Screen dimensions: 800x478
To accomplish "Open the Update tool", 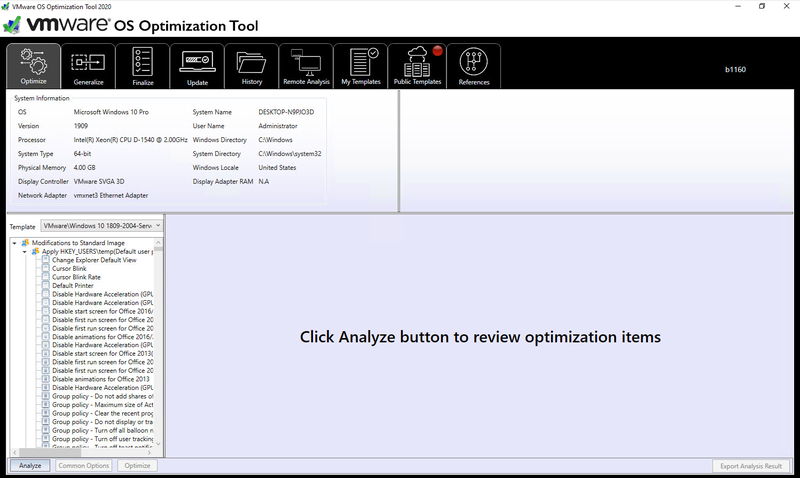I will click(x=197, y=66).
